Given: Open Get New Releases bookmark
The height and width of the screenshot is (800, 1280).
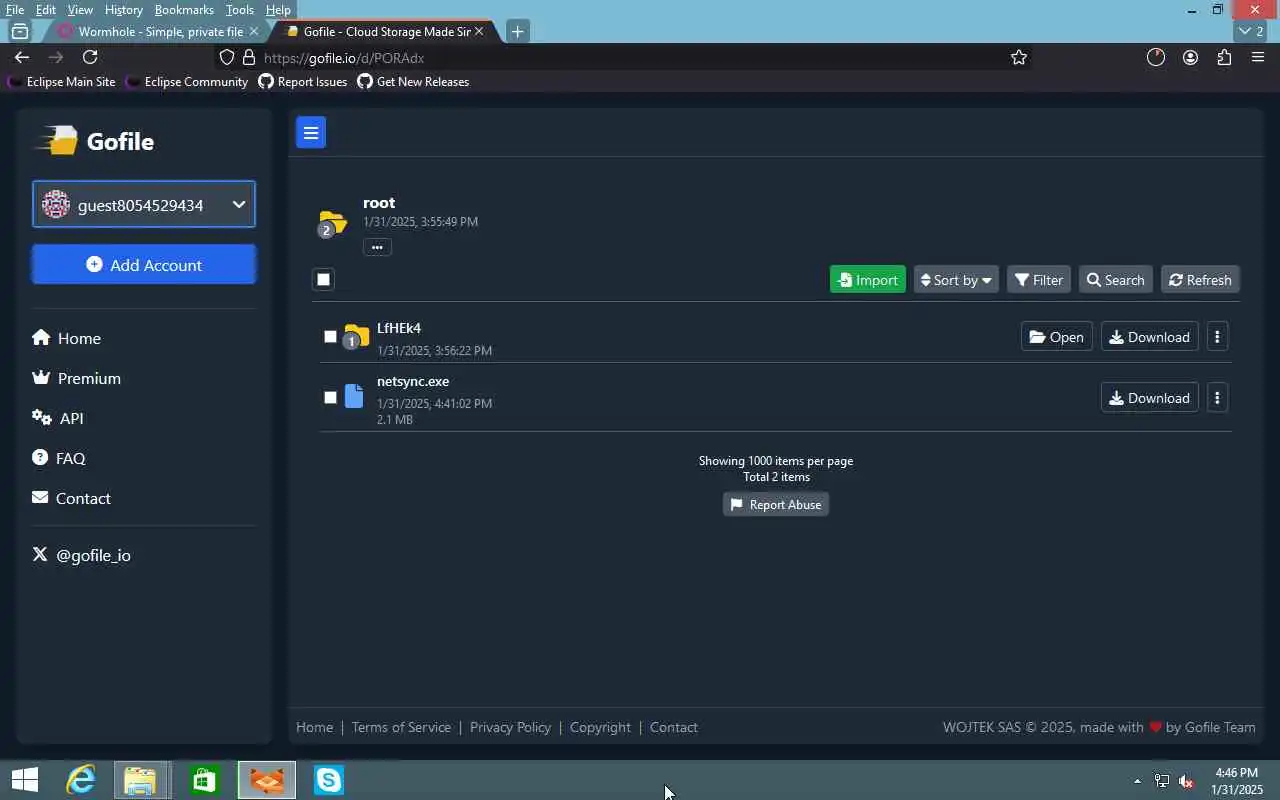Looking at the screenshot, I should 413,82.
